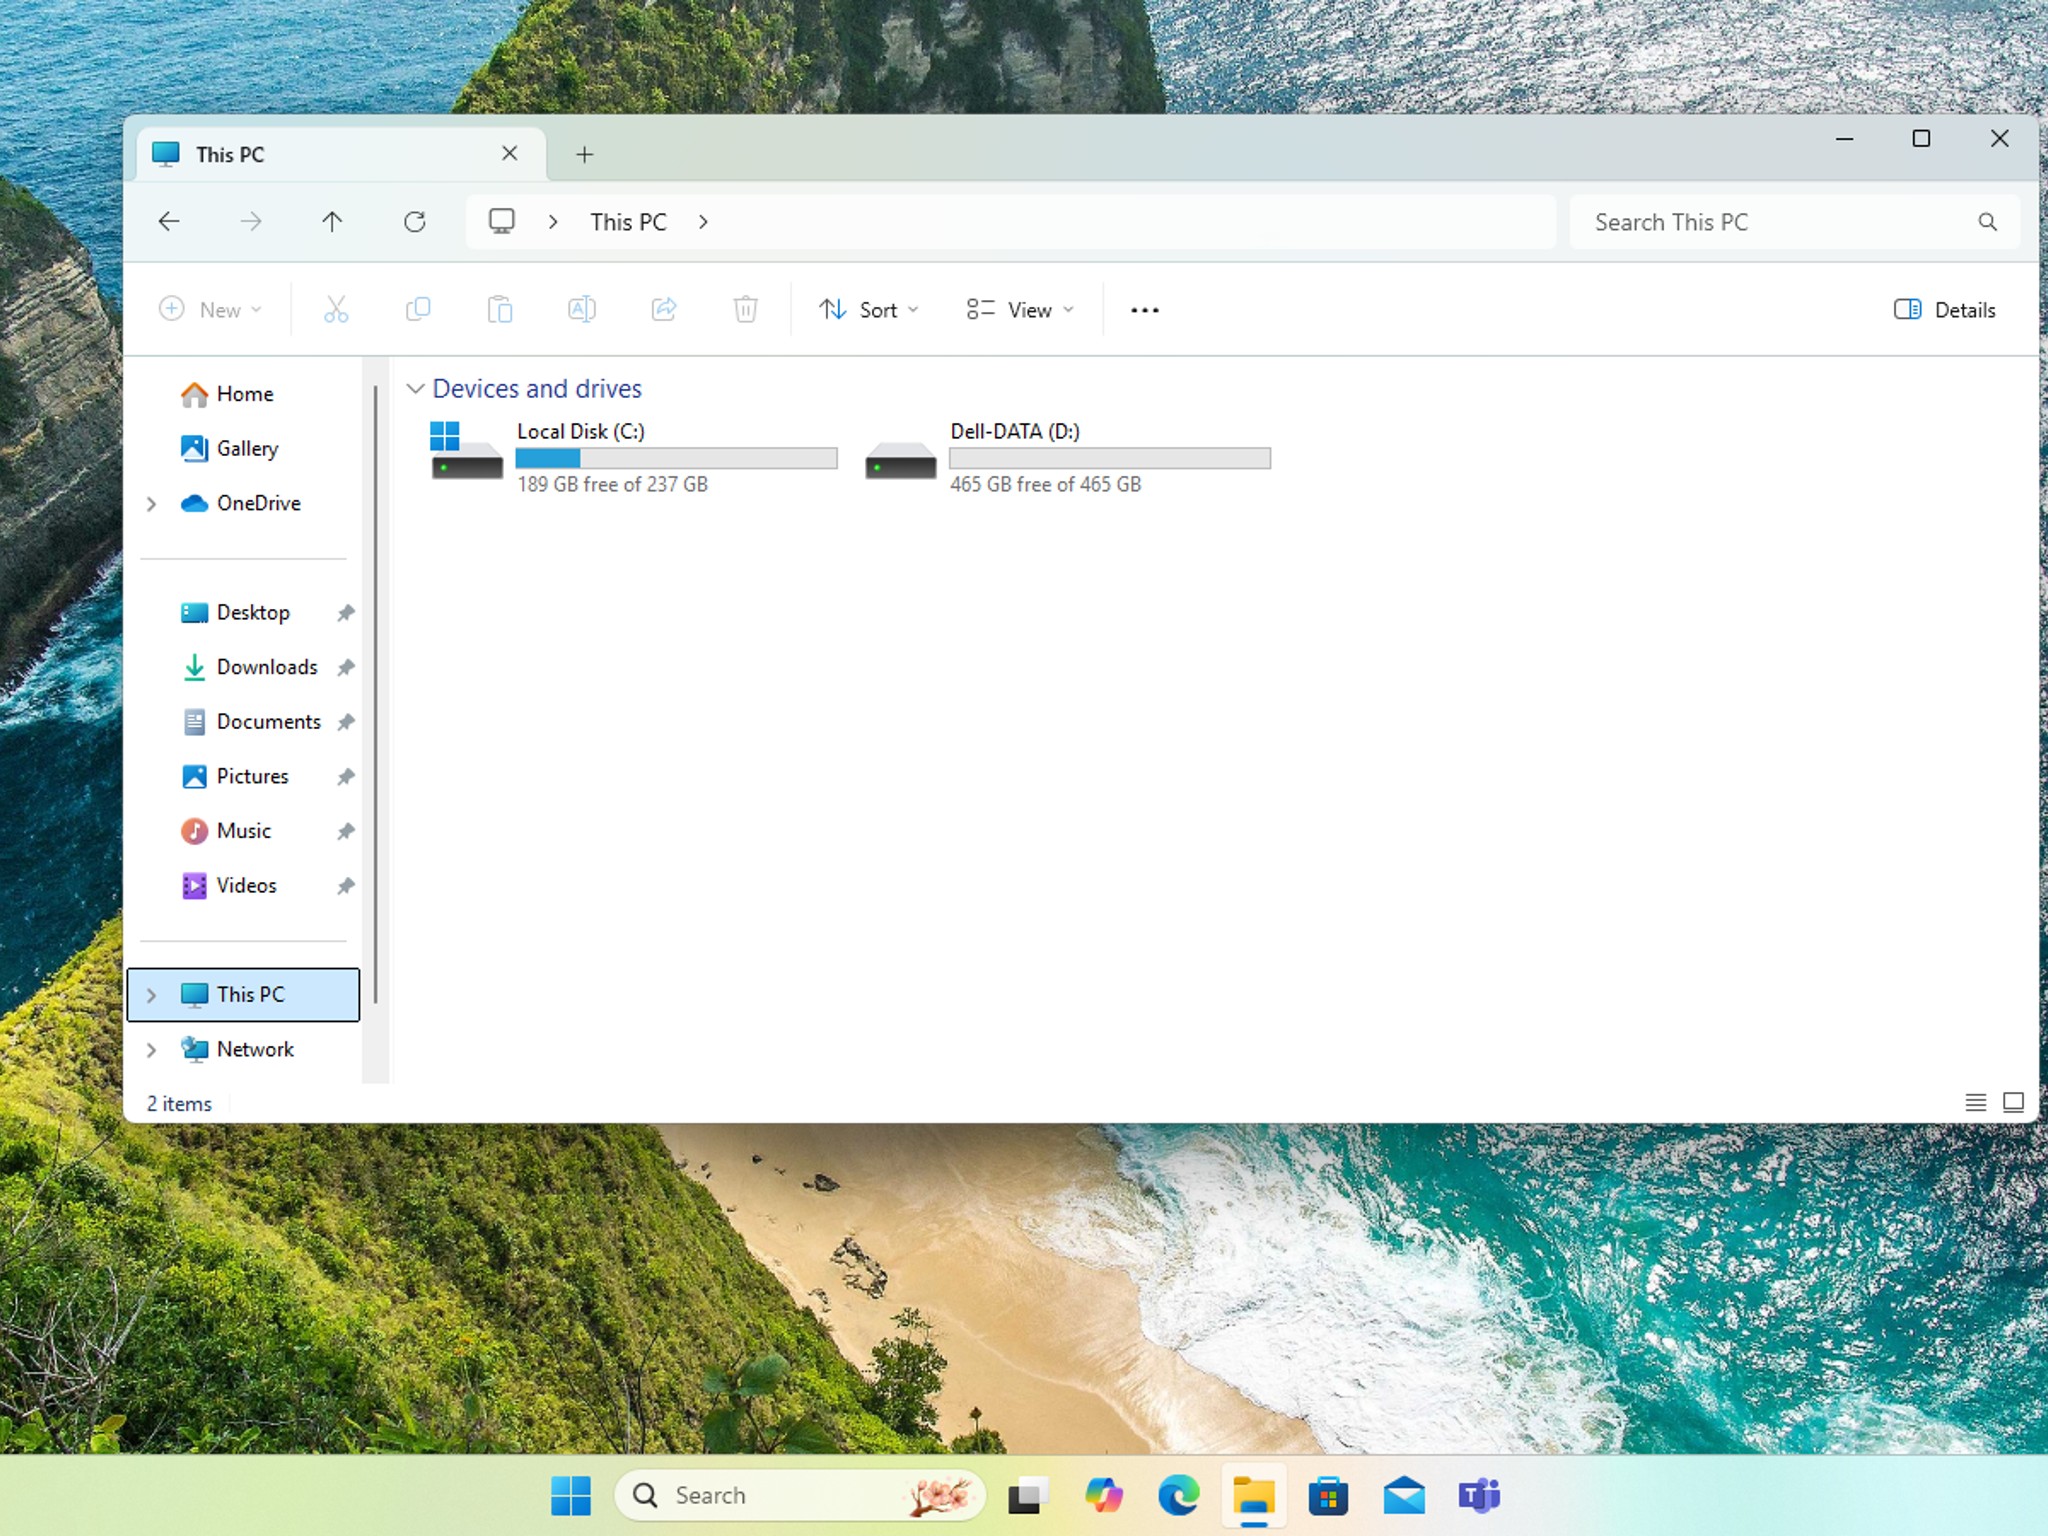Open Microsoft Teams from taskbar
The height and width of the screenshot is (1536, 2048).
(1479, 1496)
